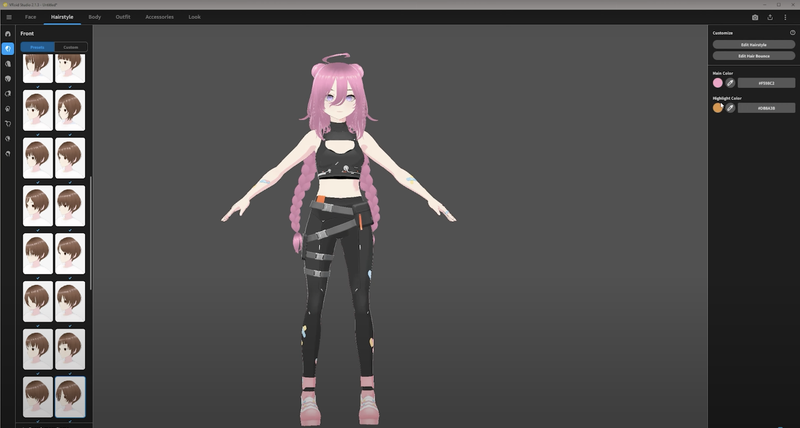This screenshot has height=428, width=800.
Task: Show the Presets hair list
Action: click(x=37, y=47)
